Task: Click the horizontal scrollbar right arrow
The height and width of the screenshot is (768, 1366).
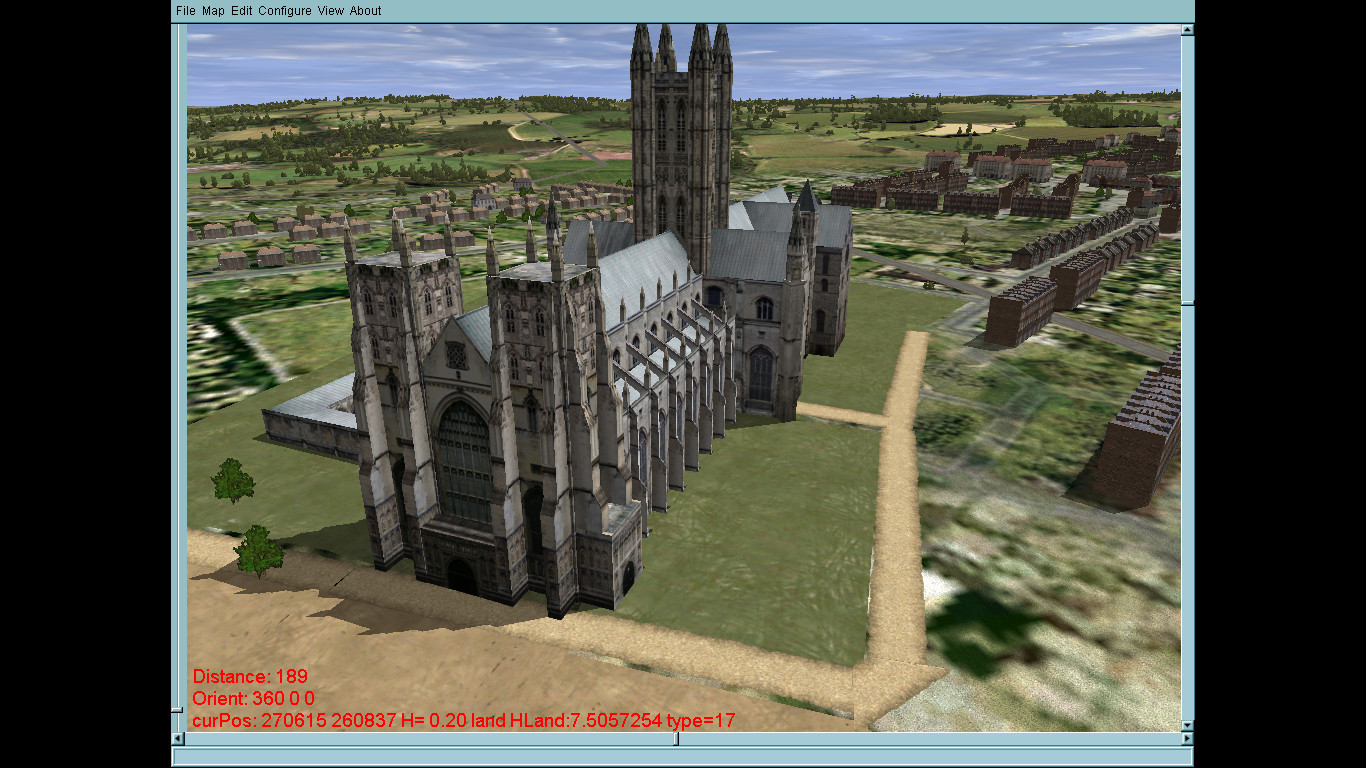Action: coord(1188,739)
